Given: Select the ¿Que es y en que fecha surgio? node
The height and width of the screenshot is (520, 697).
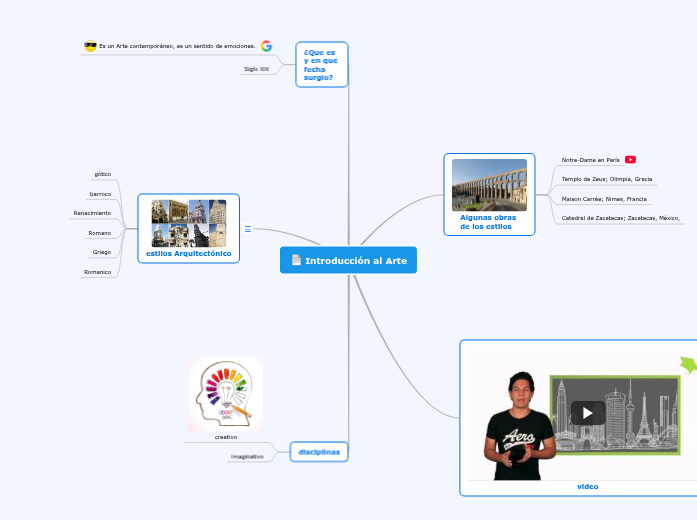Looking at the screenshot, I should pos(321,64).
